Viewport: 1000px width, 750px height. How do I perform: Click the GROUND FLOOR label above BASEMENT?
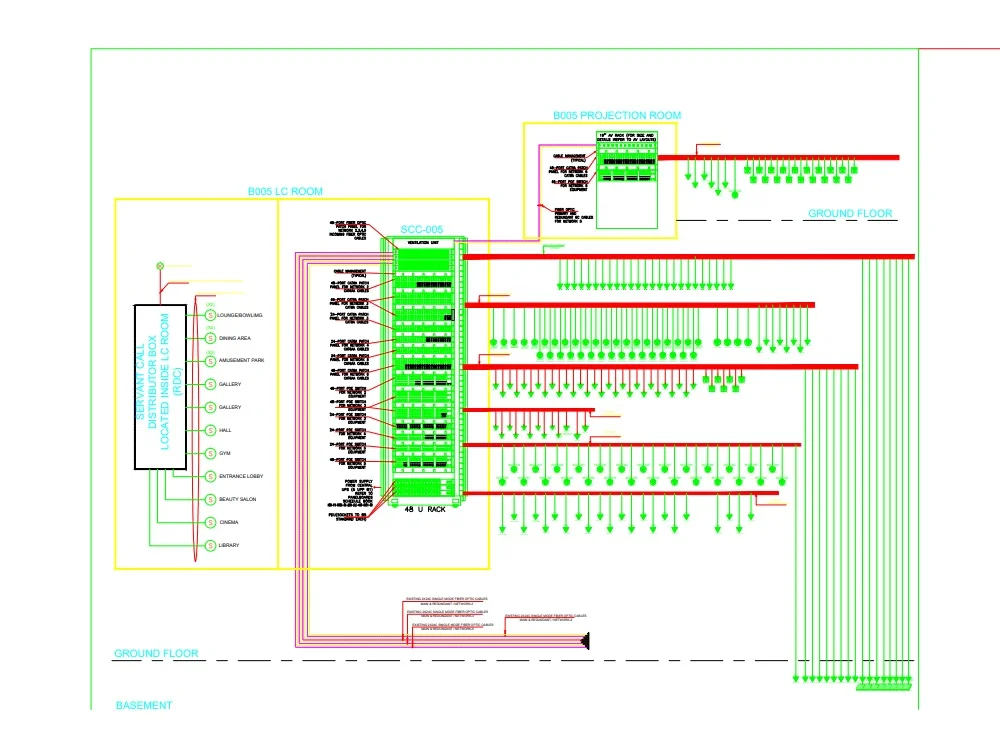pyautogui.click(x=156, y=654)
